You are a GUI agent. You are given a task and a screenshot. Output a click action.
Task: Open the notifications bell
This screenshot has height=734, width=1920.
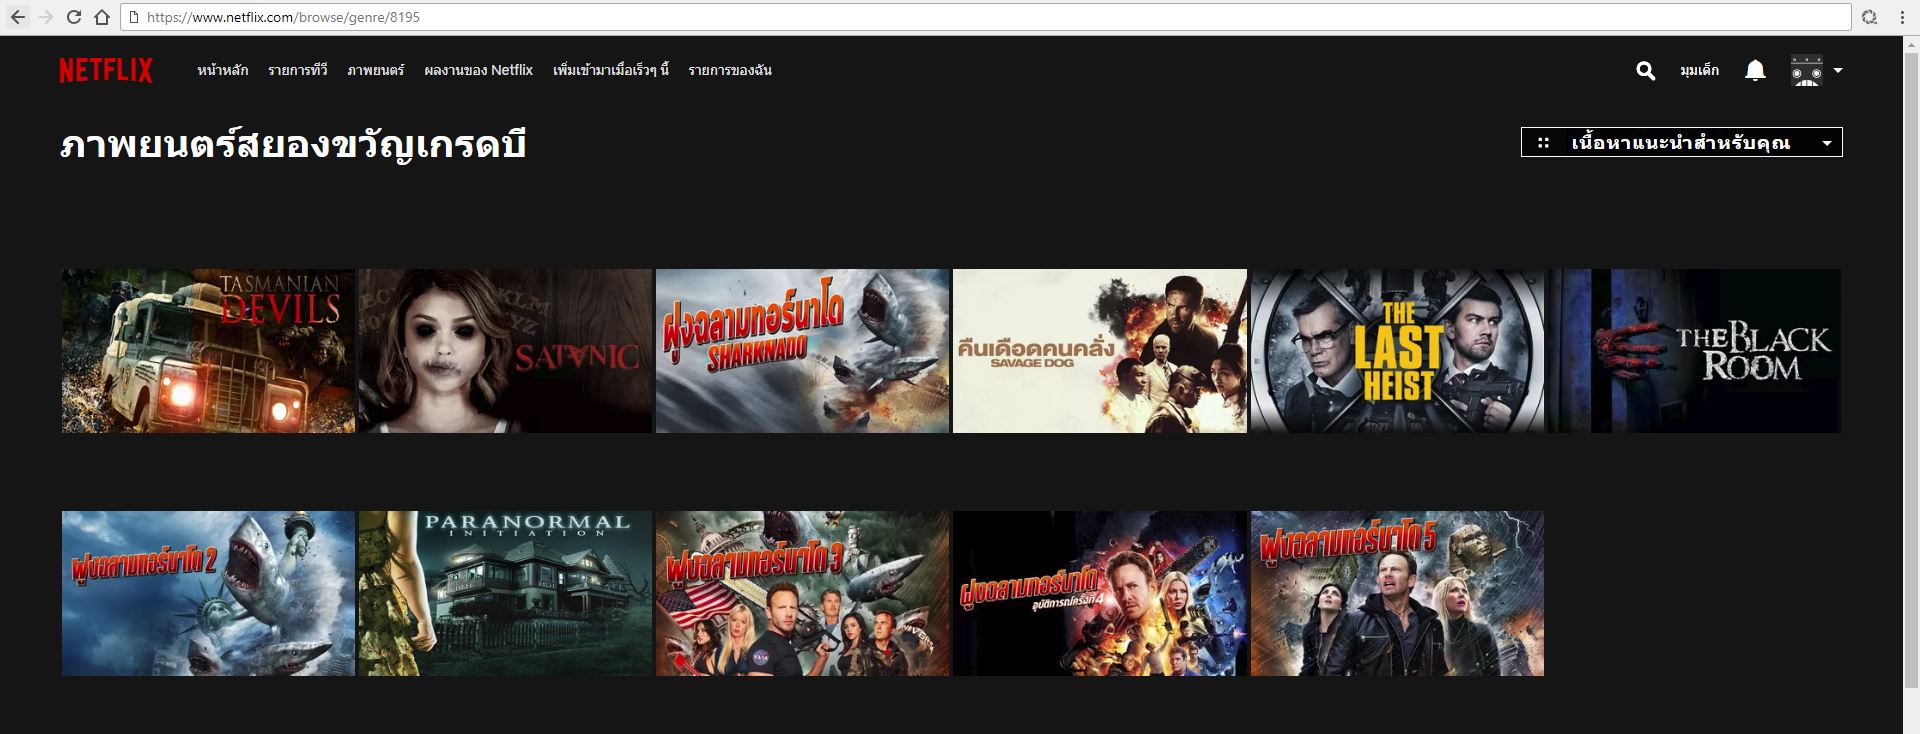(1755, 70)
